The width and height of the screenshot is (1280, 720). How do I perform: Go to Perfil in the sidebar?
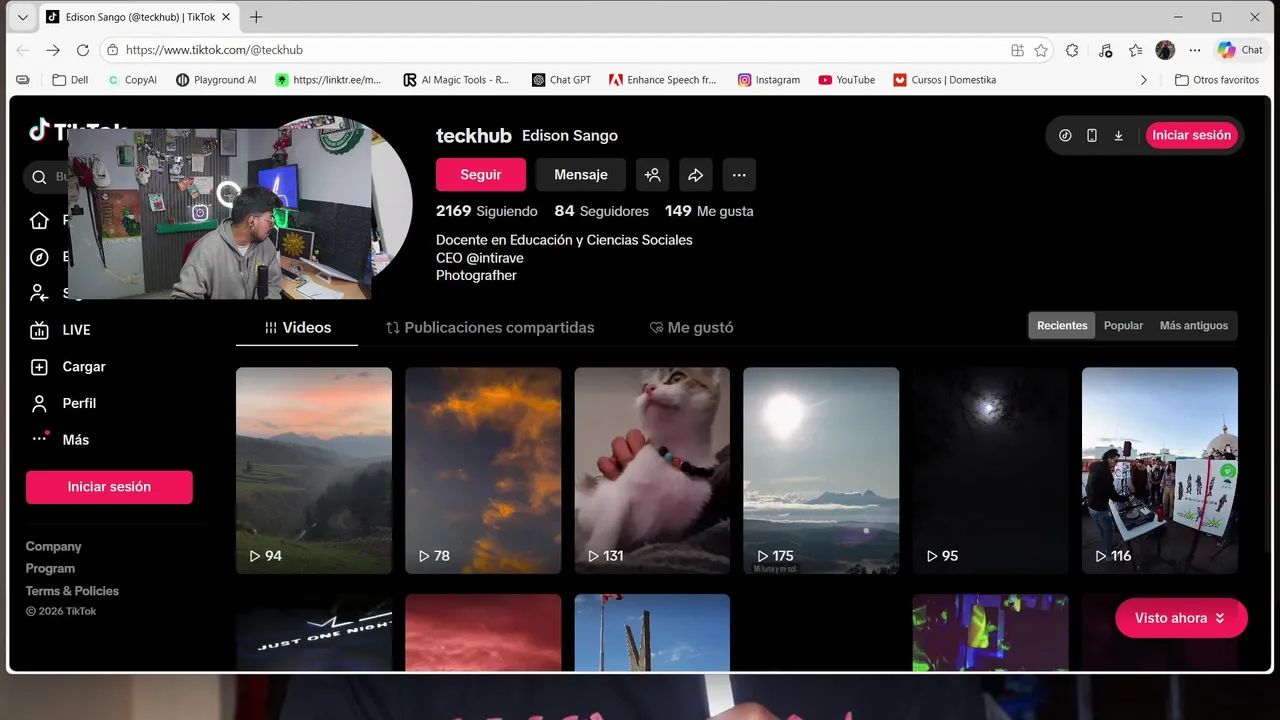(66, 403)
